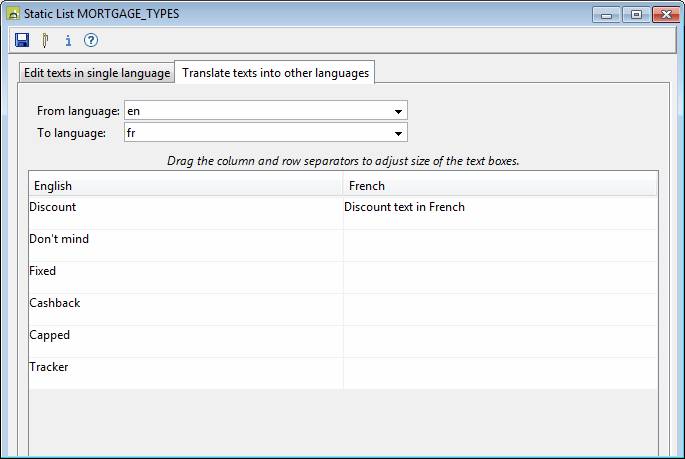685x459 pixels.
Task: Click the pin icon in toolbar
Action: [45, 41]
